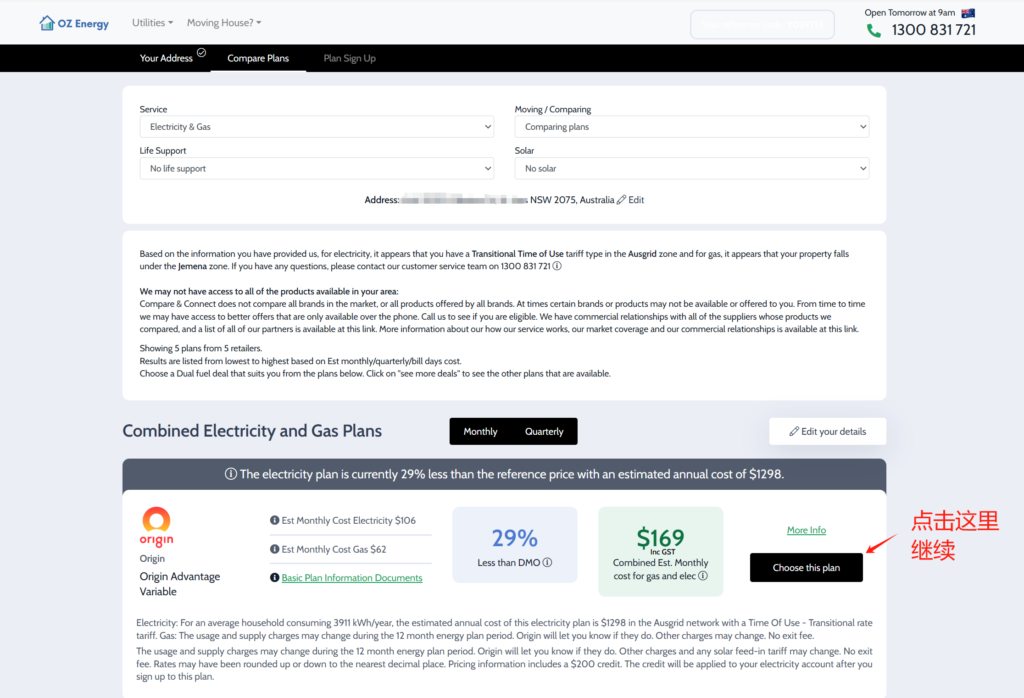Expand the Service Electricity & Gas dropdown

tap(317, 127)
